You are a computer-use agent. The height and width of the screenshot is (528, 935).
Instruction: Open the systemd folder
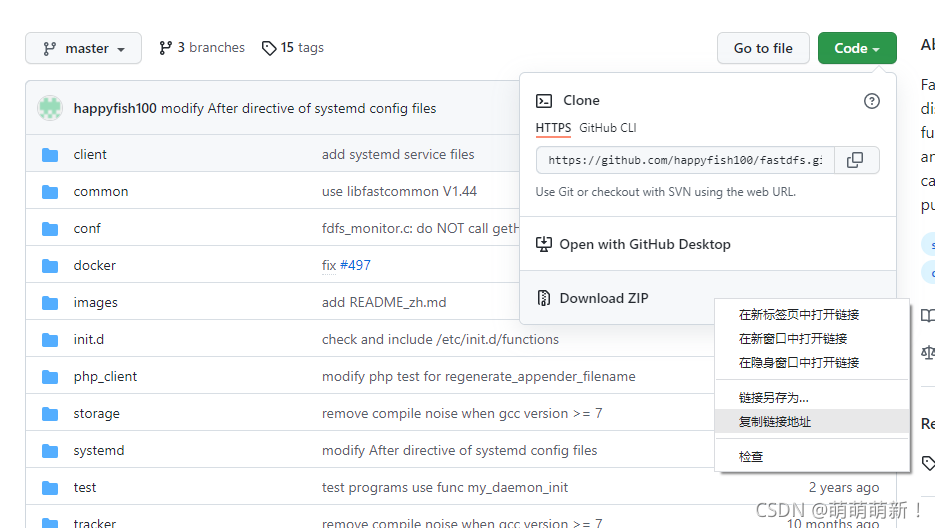click(99, 450)
